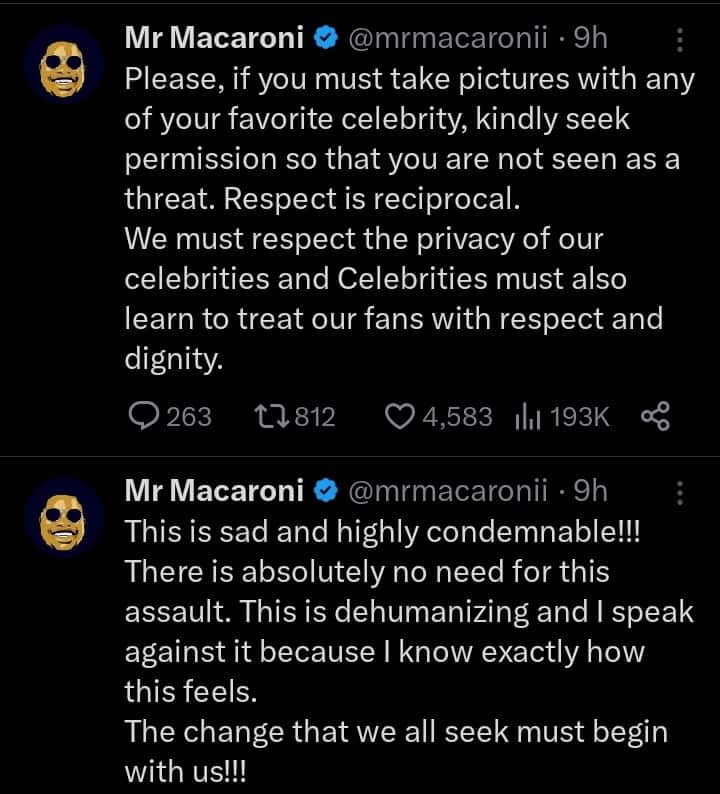
Task: Open the @mrmacaronii handle on second tweet
Action: (x=448, y=491)
